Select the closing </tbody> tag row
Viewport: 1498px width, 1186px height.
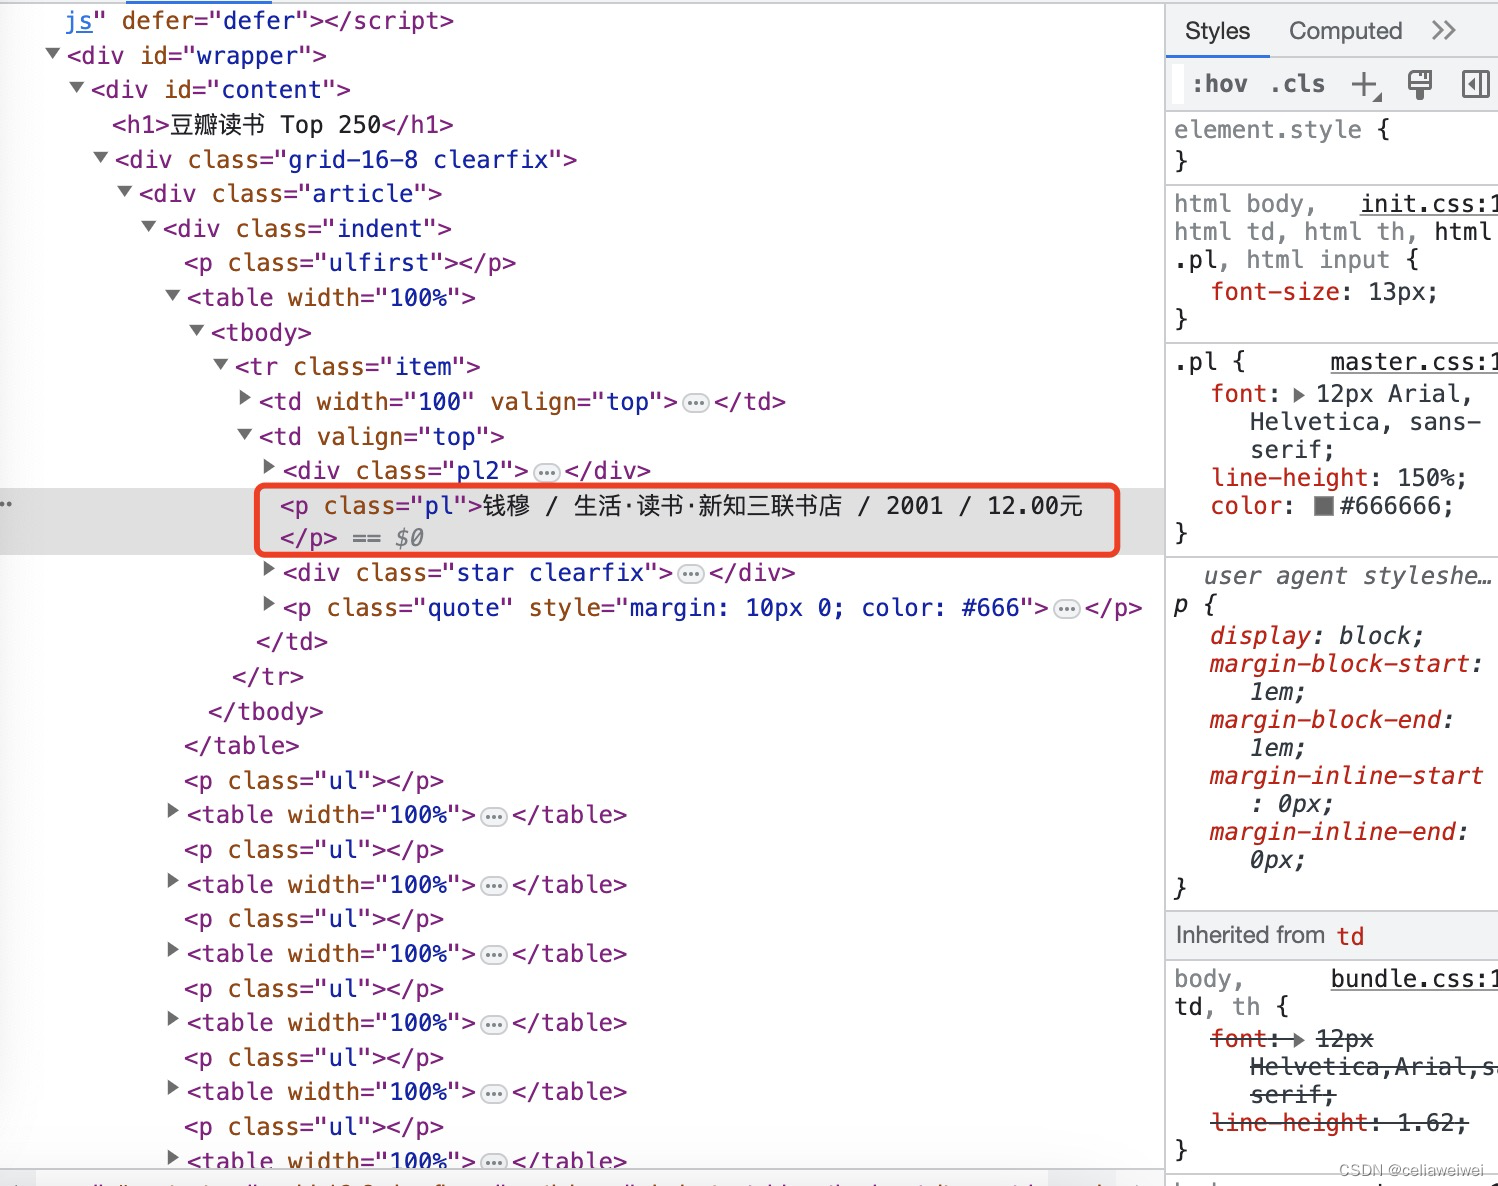tap(266, 712)
